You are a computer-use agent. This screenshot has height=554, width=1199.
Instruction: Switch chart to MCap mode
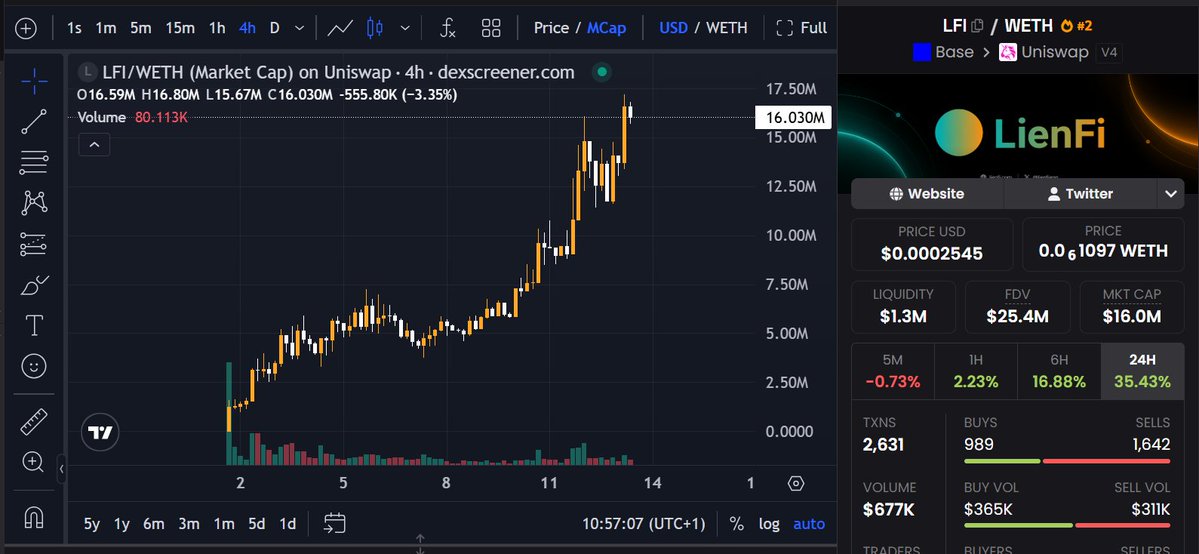point(606,28)
